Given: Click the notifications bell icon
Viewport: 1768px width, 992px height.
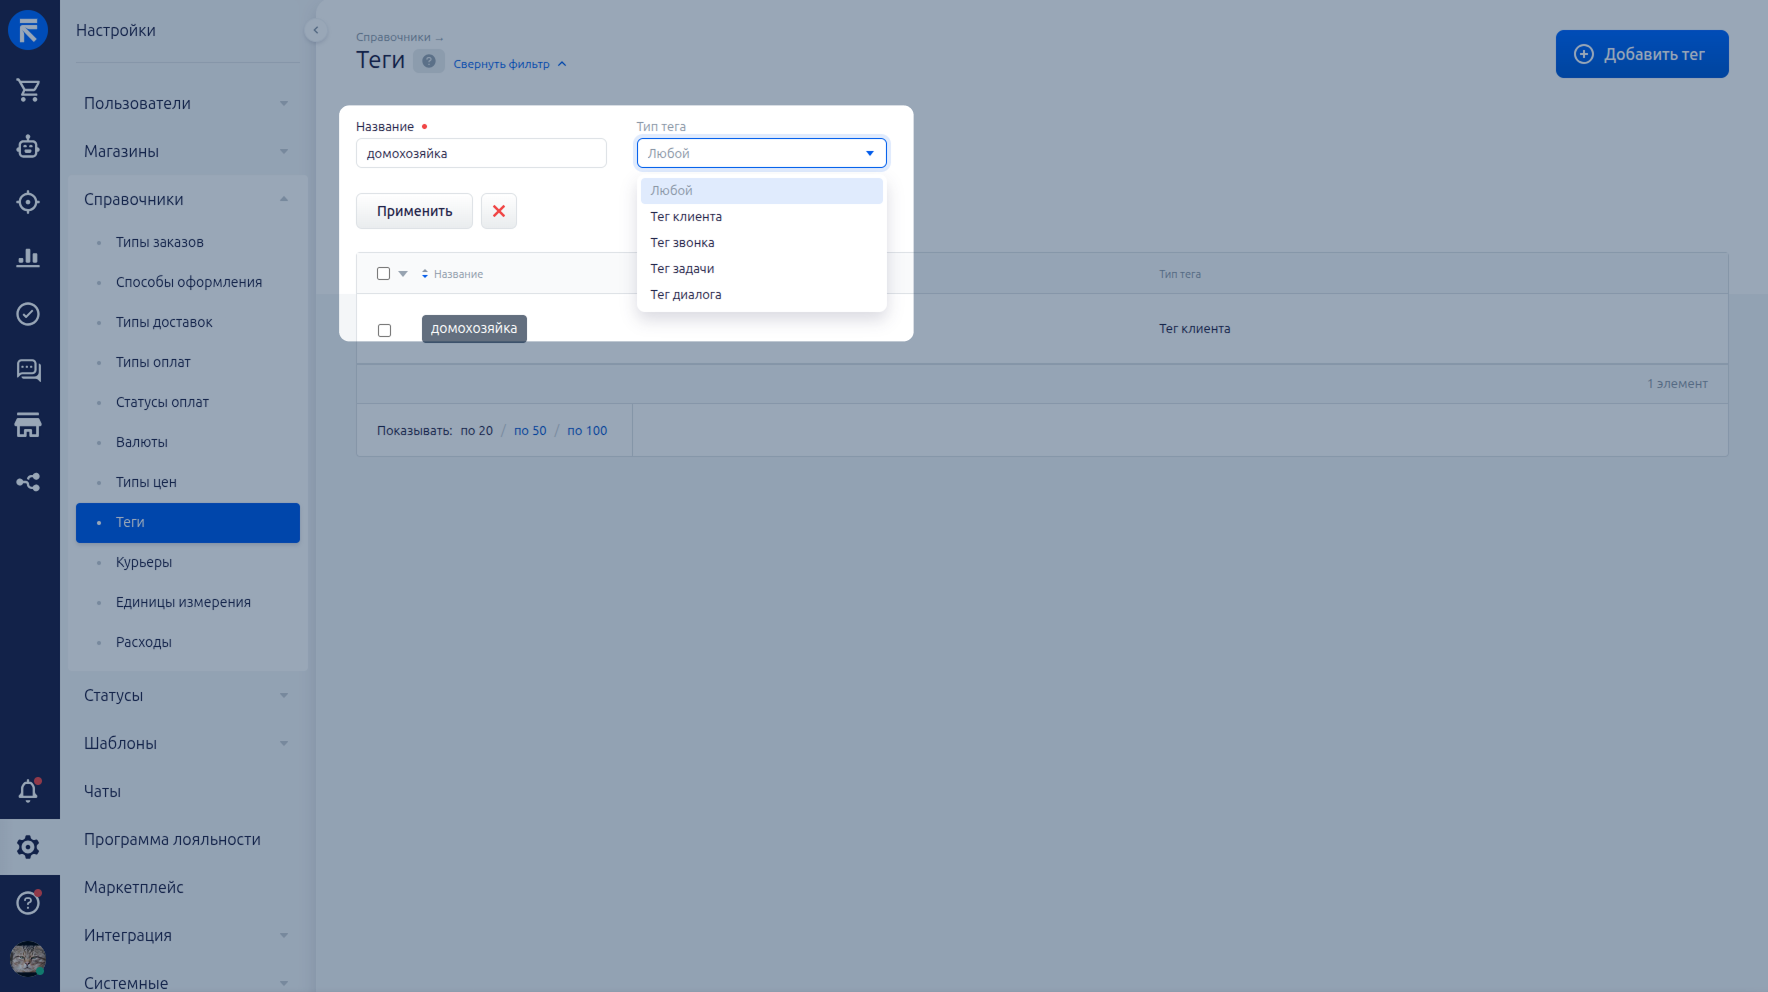Looking at the screenshot, I should (28, 791).
